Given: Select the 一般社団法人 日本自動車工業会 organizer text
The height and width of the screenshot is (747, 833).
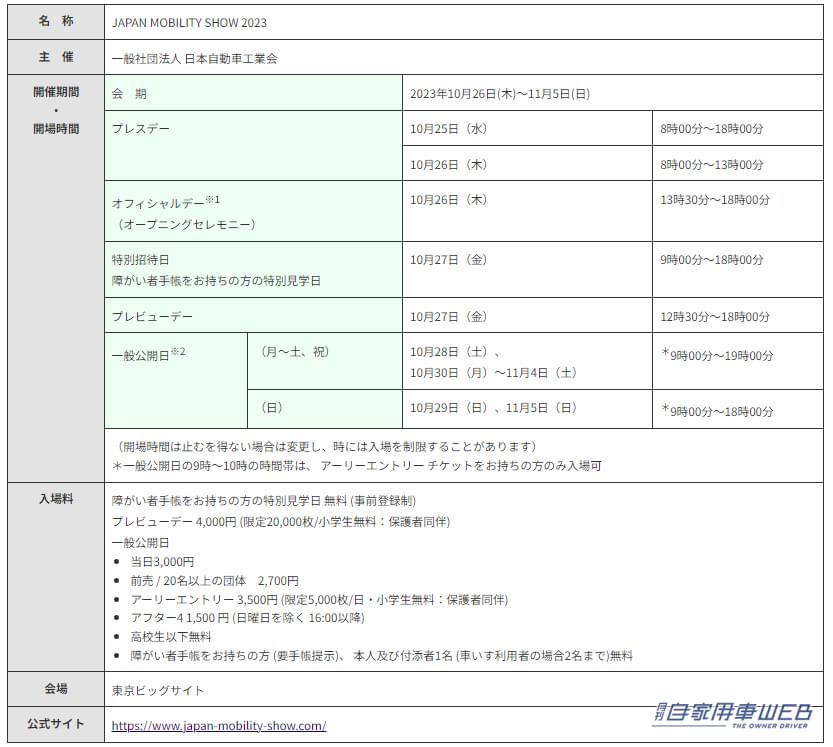Looking at the screenshot, I should pyautogui.click(x=194, y=58).
